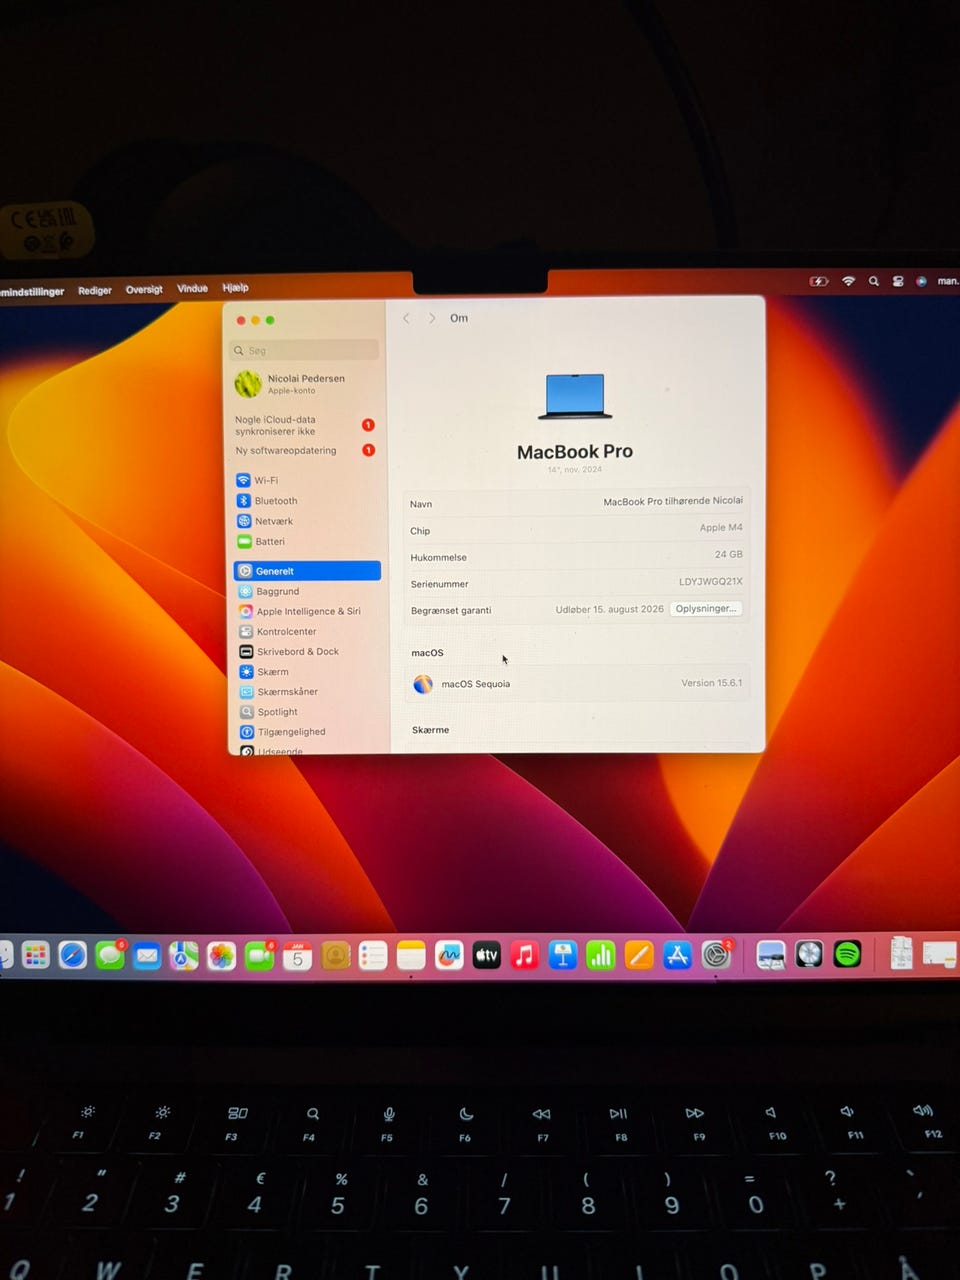Click the Søg search field
Viewport: 960px width, 1280px height.
point(305,350)
